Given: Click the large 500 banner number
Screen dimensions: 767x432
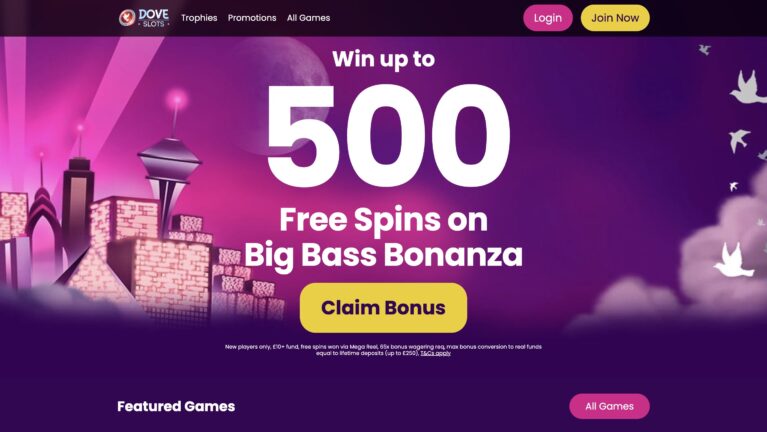Looking at the screenshot, I should 388,136.
